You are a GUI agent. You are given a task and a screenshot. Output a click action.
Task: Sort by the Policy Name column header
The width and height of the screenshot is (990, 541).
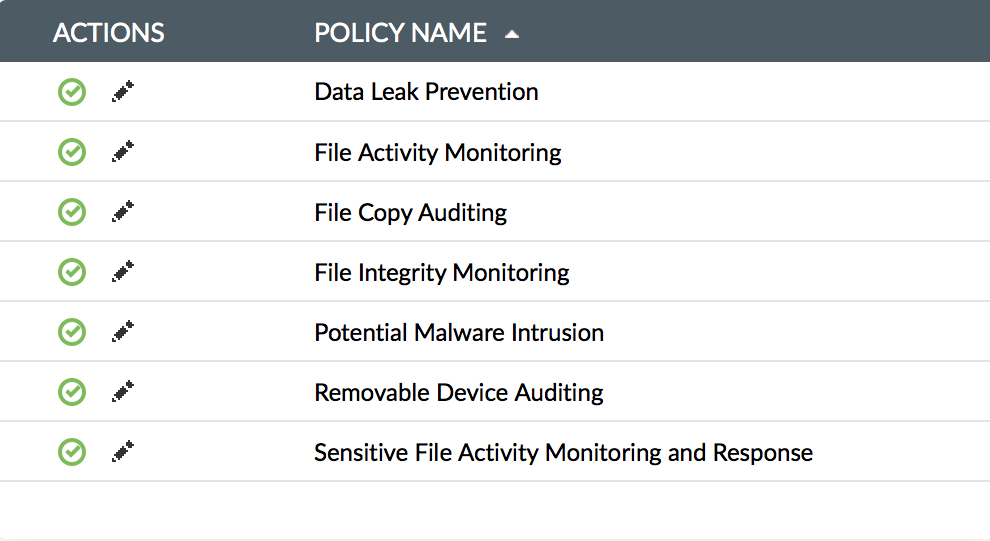click(x=400, y=33)
